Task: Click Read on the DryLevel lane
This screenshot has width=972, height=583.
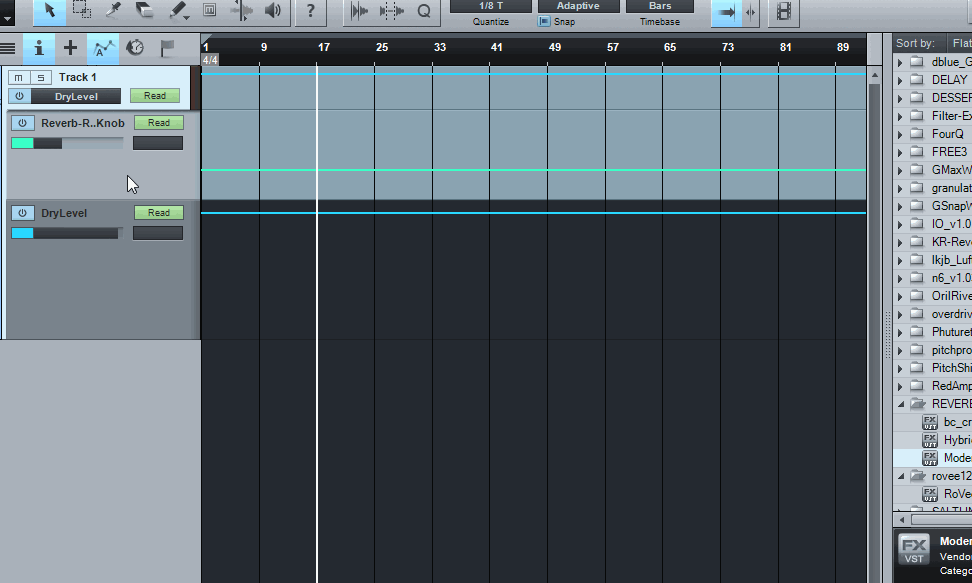Action: point(159,213)
